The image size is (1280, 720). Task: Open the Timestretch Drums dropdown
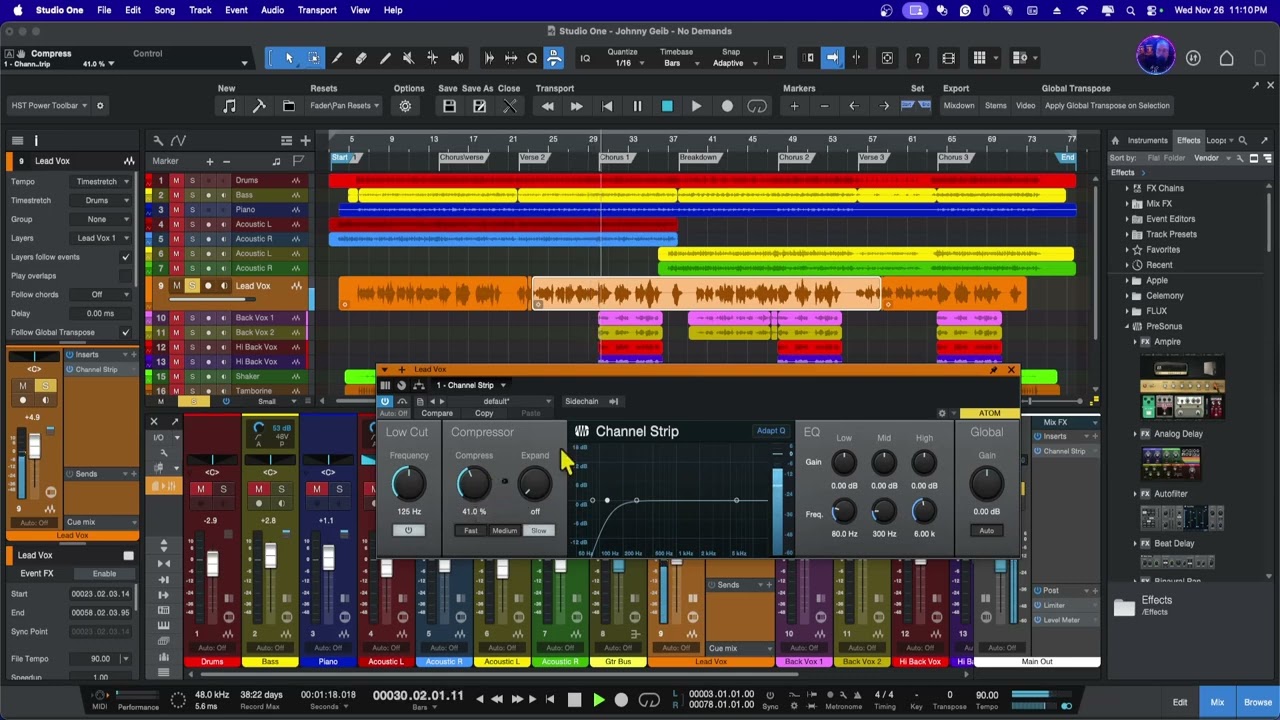tap(102, 200)
